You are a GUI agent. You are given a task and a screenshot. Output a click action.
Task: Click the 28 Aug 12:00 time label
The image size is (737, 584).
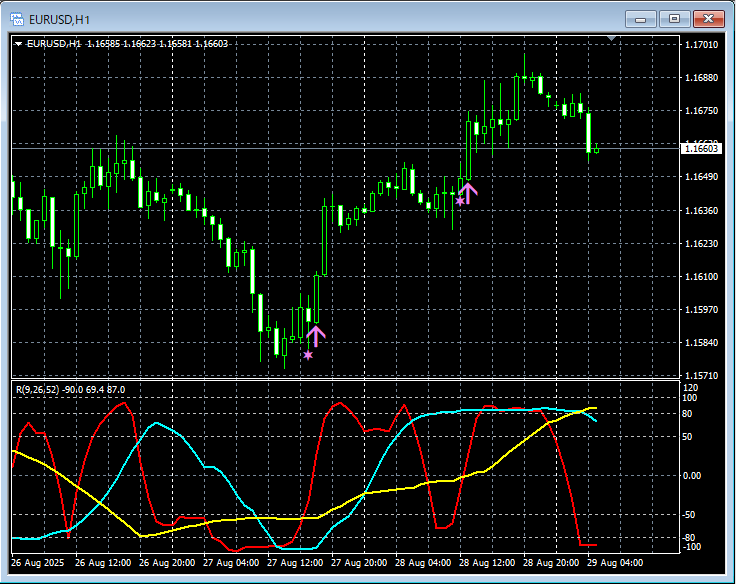pos(487,562)
